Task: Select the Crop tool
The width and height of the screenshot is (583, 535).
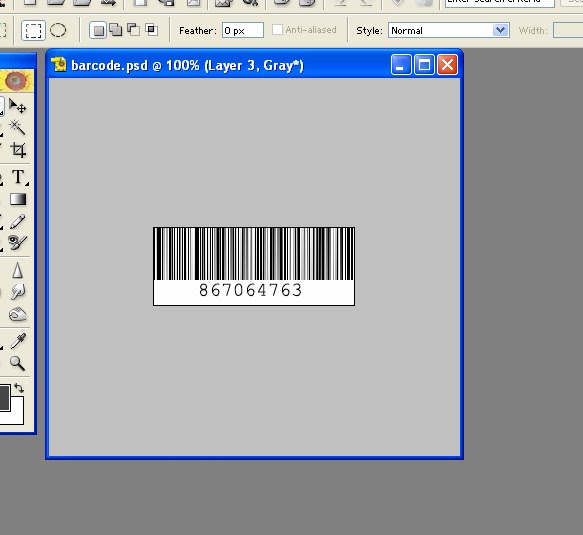Action: pyautogui.click(x=18, y=150)
